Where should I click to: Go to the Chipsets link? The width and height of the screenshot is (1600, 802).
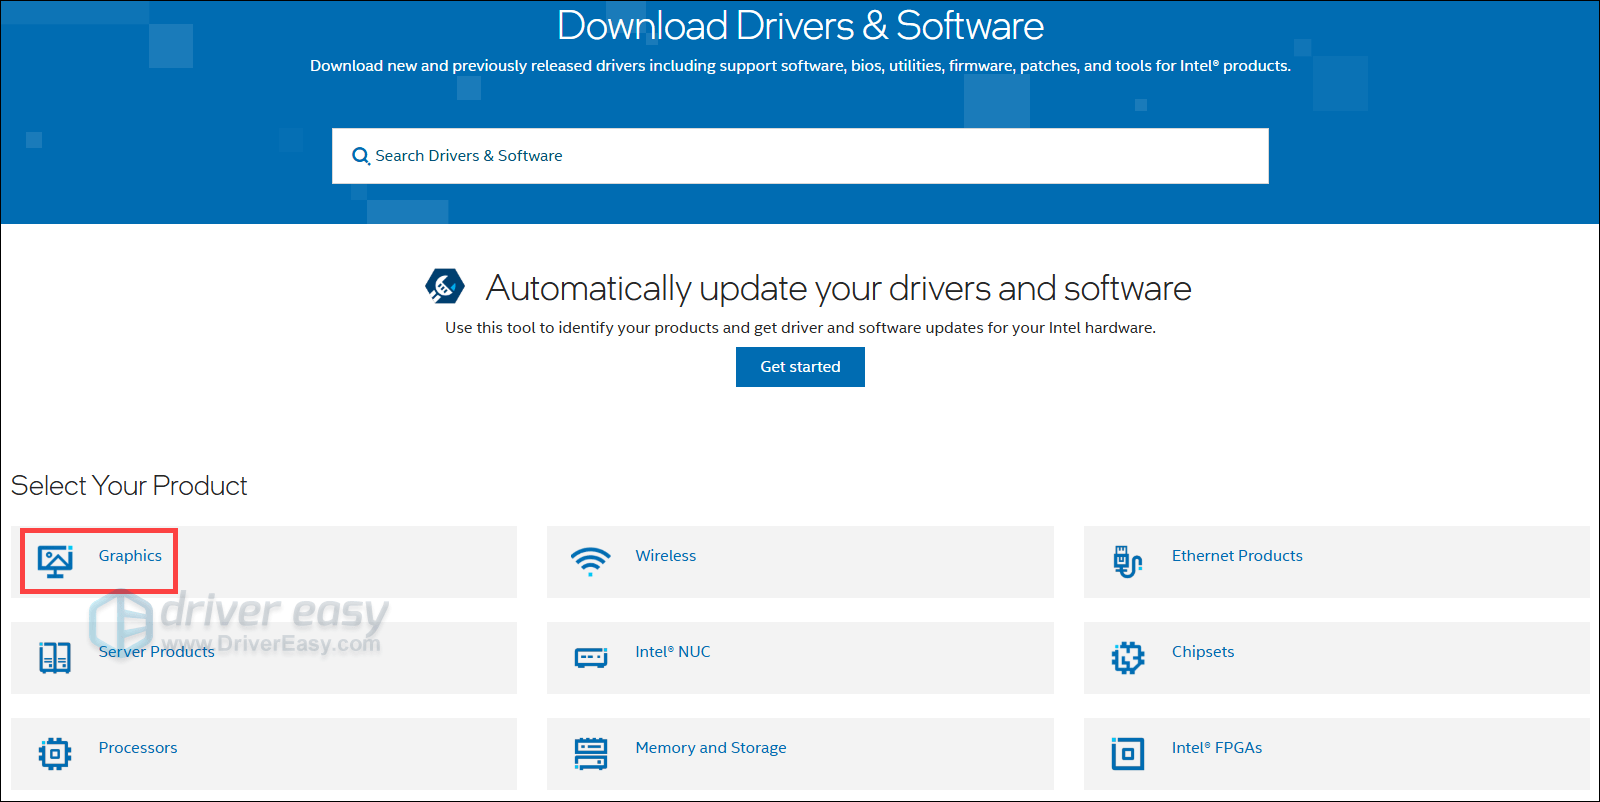point(1202,652)
